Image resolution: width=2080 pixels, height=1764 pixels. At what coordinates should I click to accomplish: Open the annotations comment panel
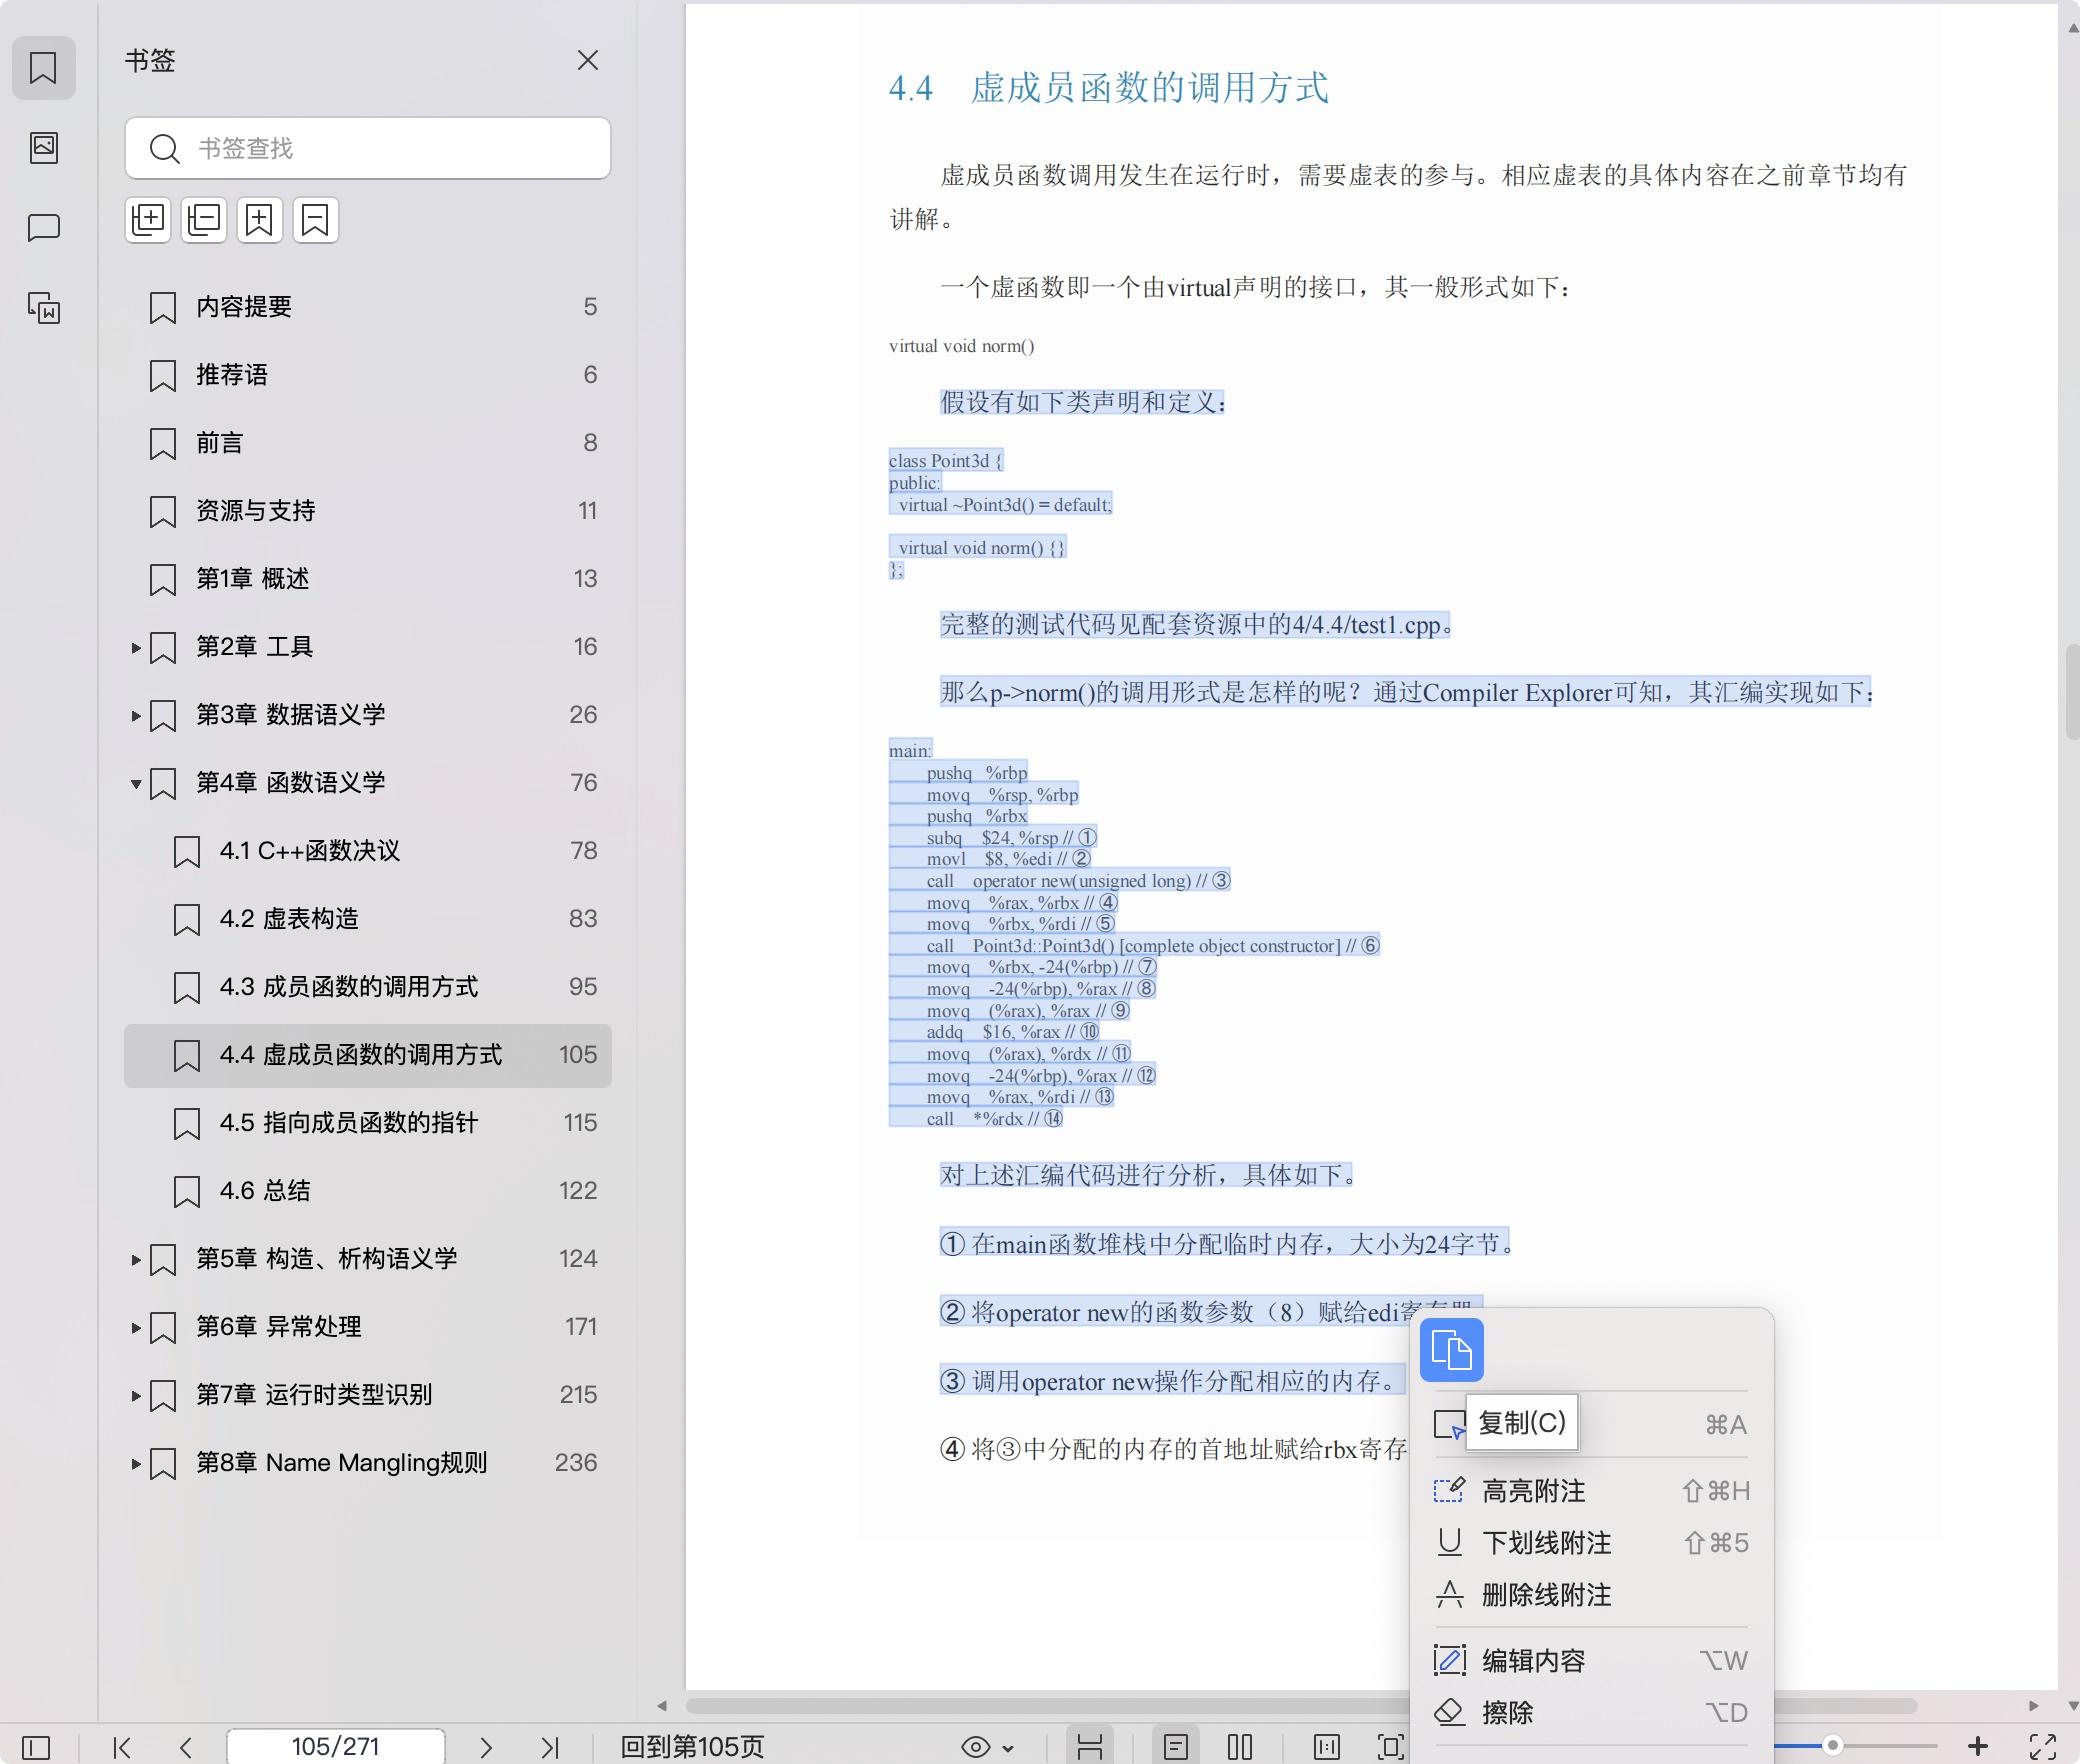click(x=44, y=228)
